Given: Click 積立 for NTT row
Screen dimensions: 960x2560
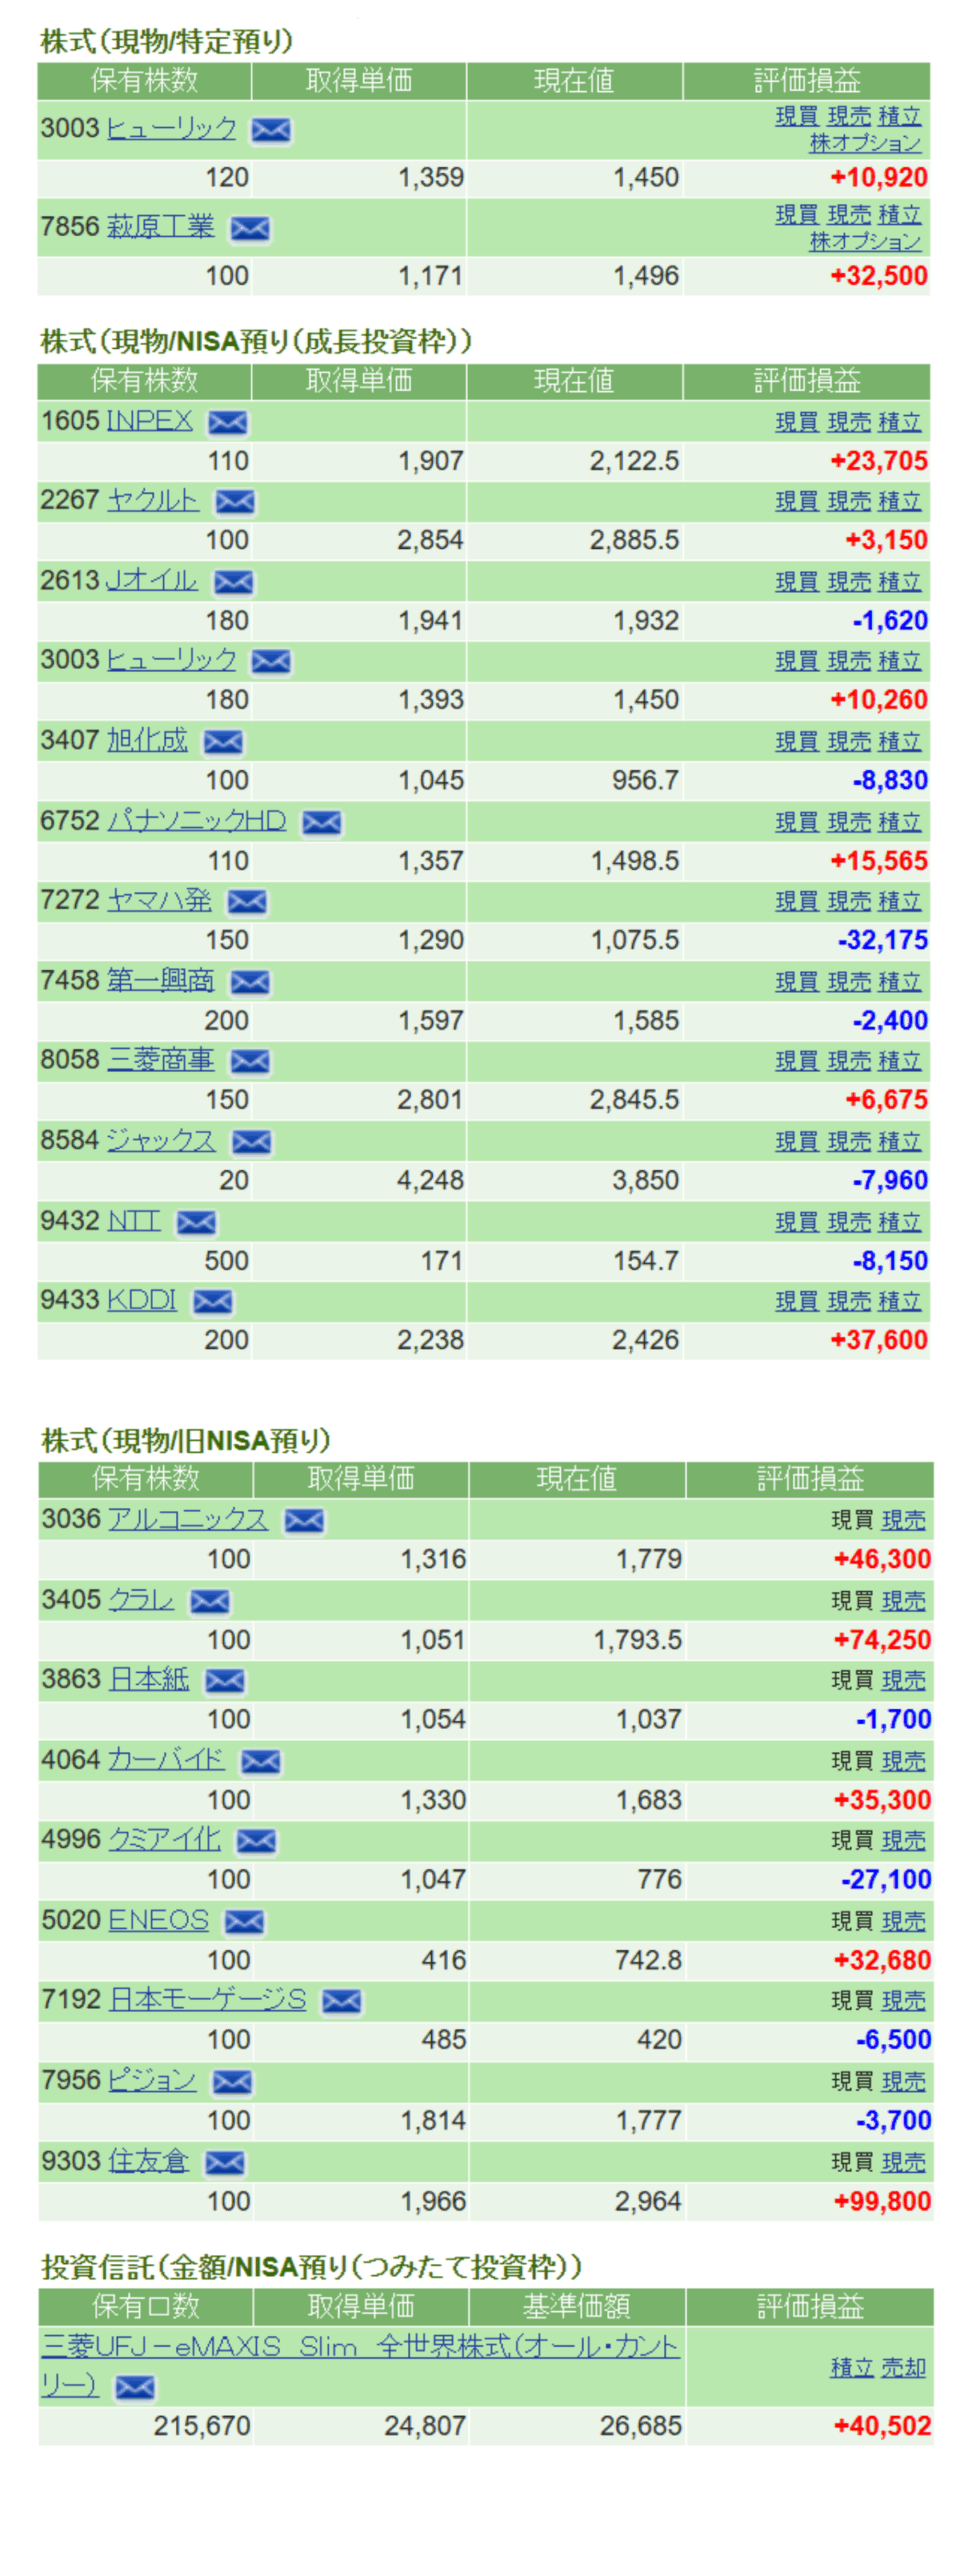Looking at the screenshot, I should tap(900, 1221).
